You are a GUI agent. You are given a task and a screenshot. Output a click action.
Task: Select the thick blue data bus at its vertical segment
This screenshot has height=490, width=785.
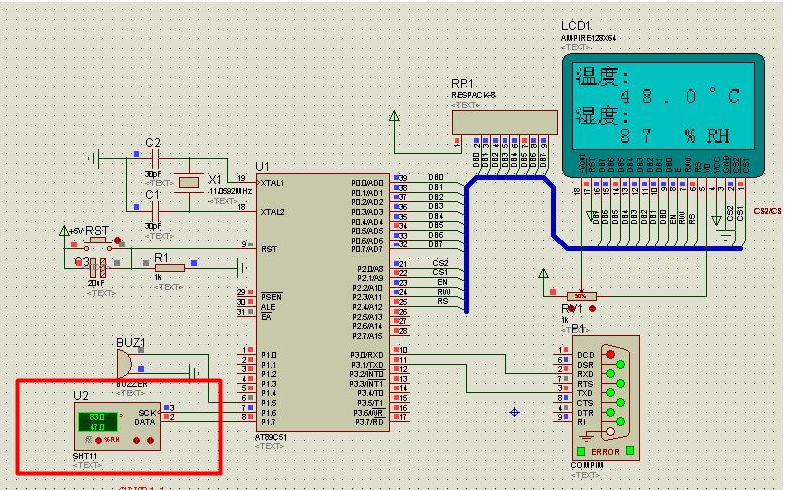[x=467, y=250]
